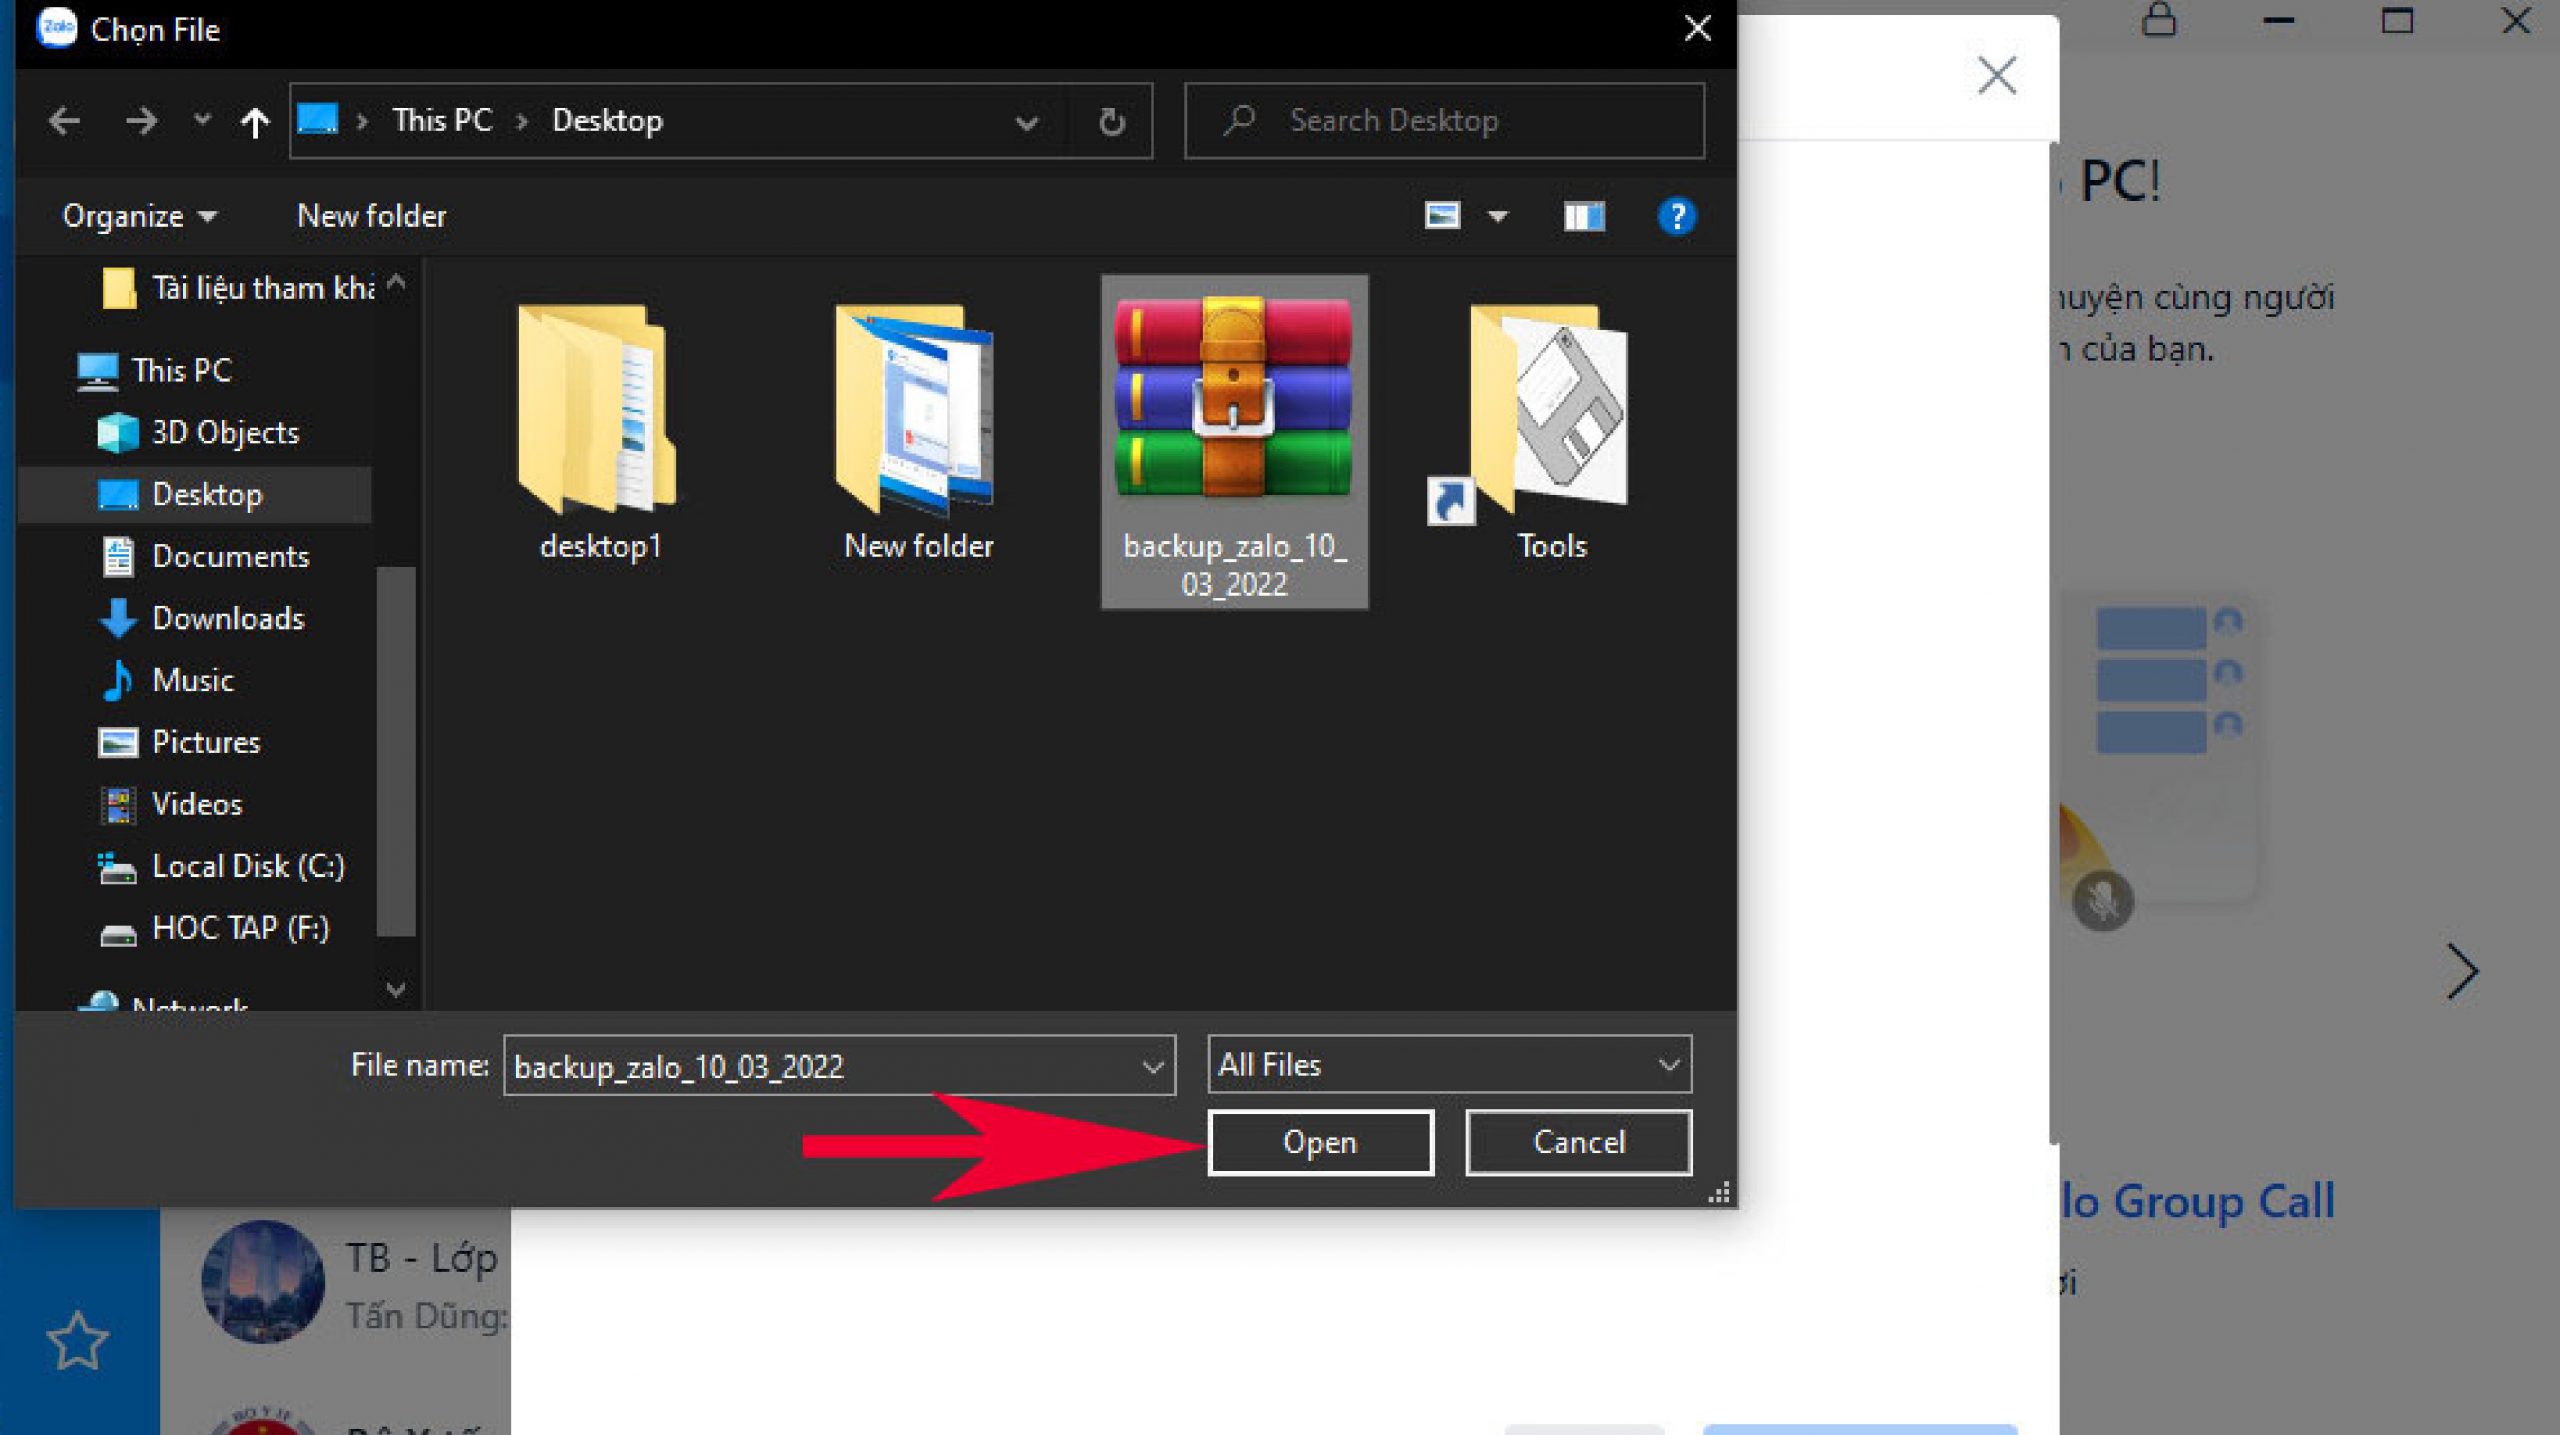Image resolution: width=2560 pixels, height=1435 pixels.
Task: Open the All Files type dropdown
Action: tap(1449, 1064)
